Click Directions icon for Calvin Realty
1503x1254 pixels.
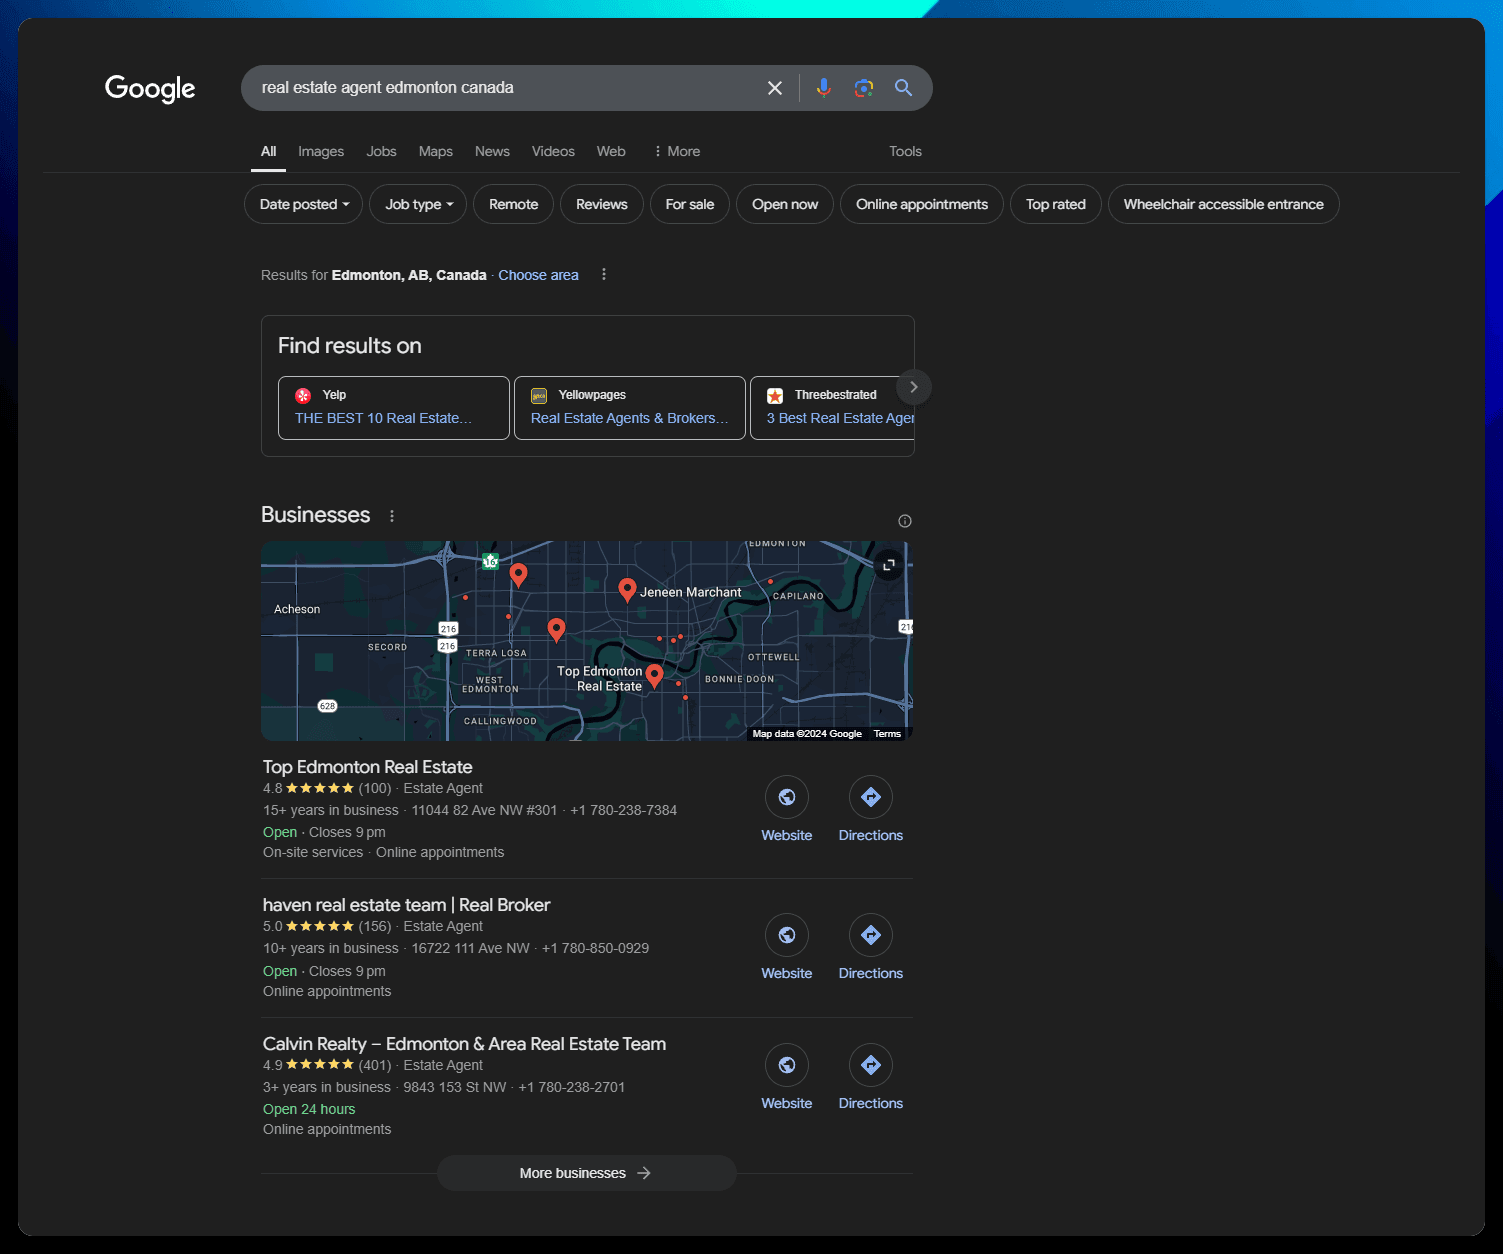[x=871, y=1065]
